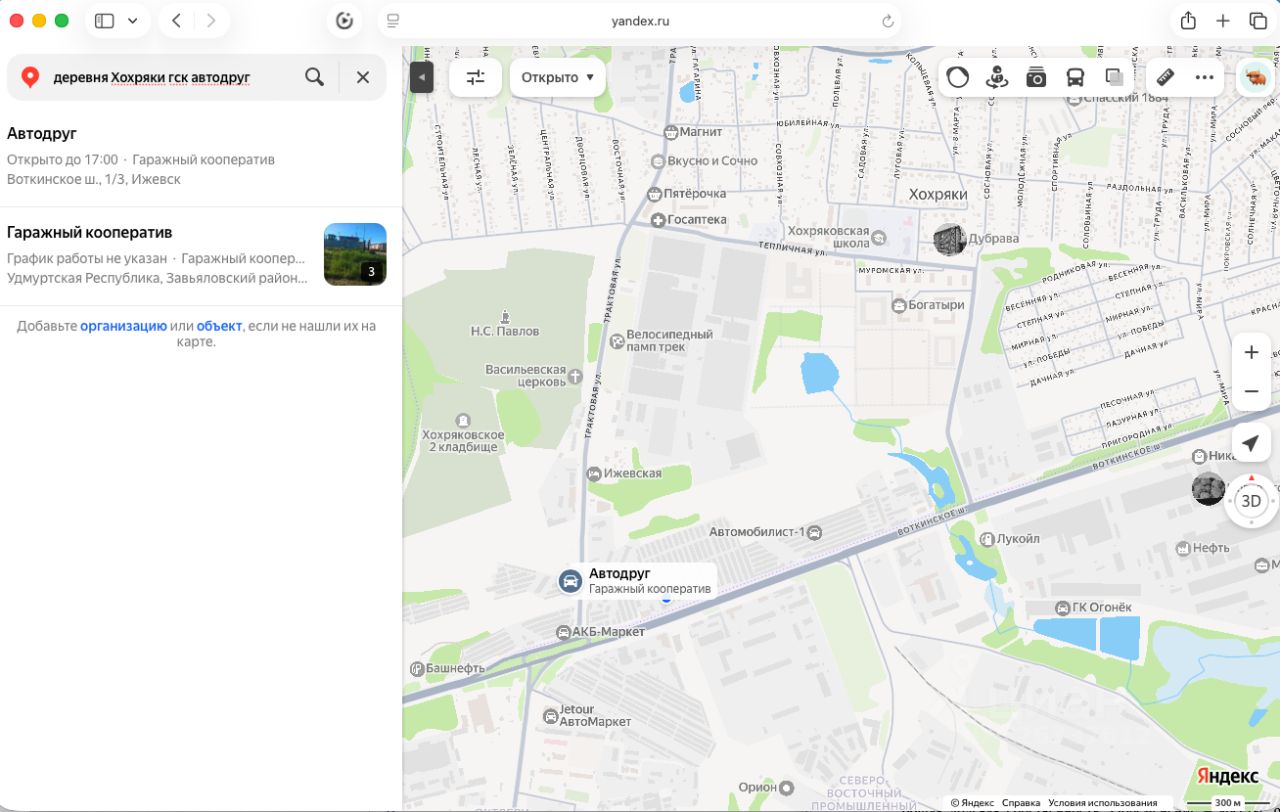1280x812 pixels.
Task: Click the Магнит store marker
Action: pos(671,131)
